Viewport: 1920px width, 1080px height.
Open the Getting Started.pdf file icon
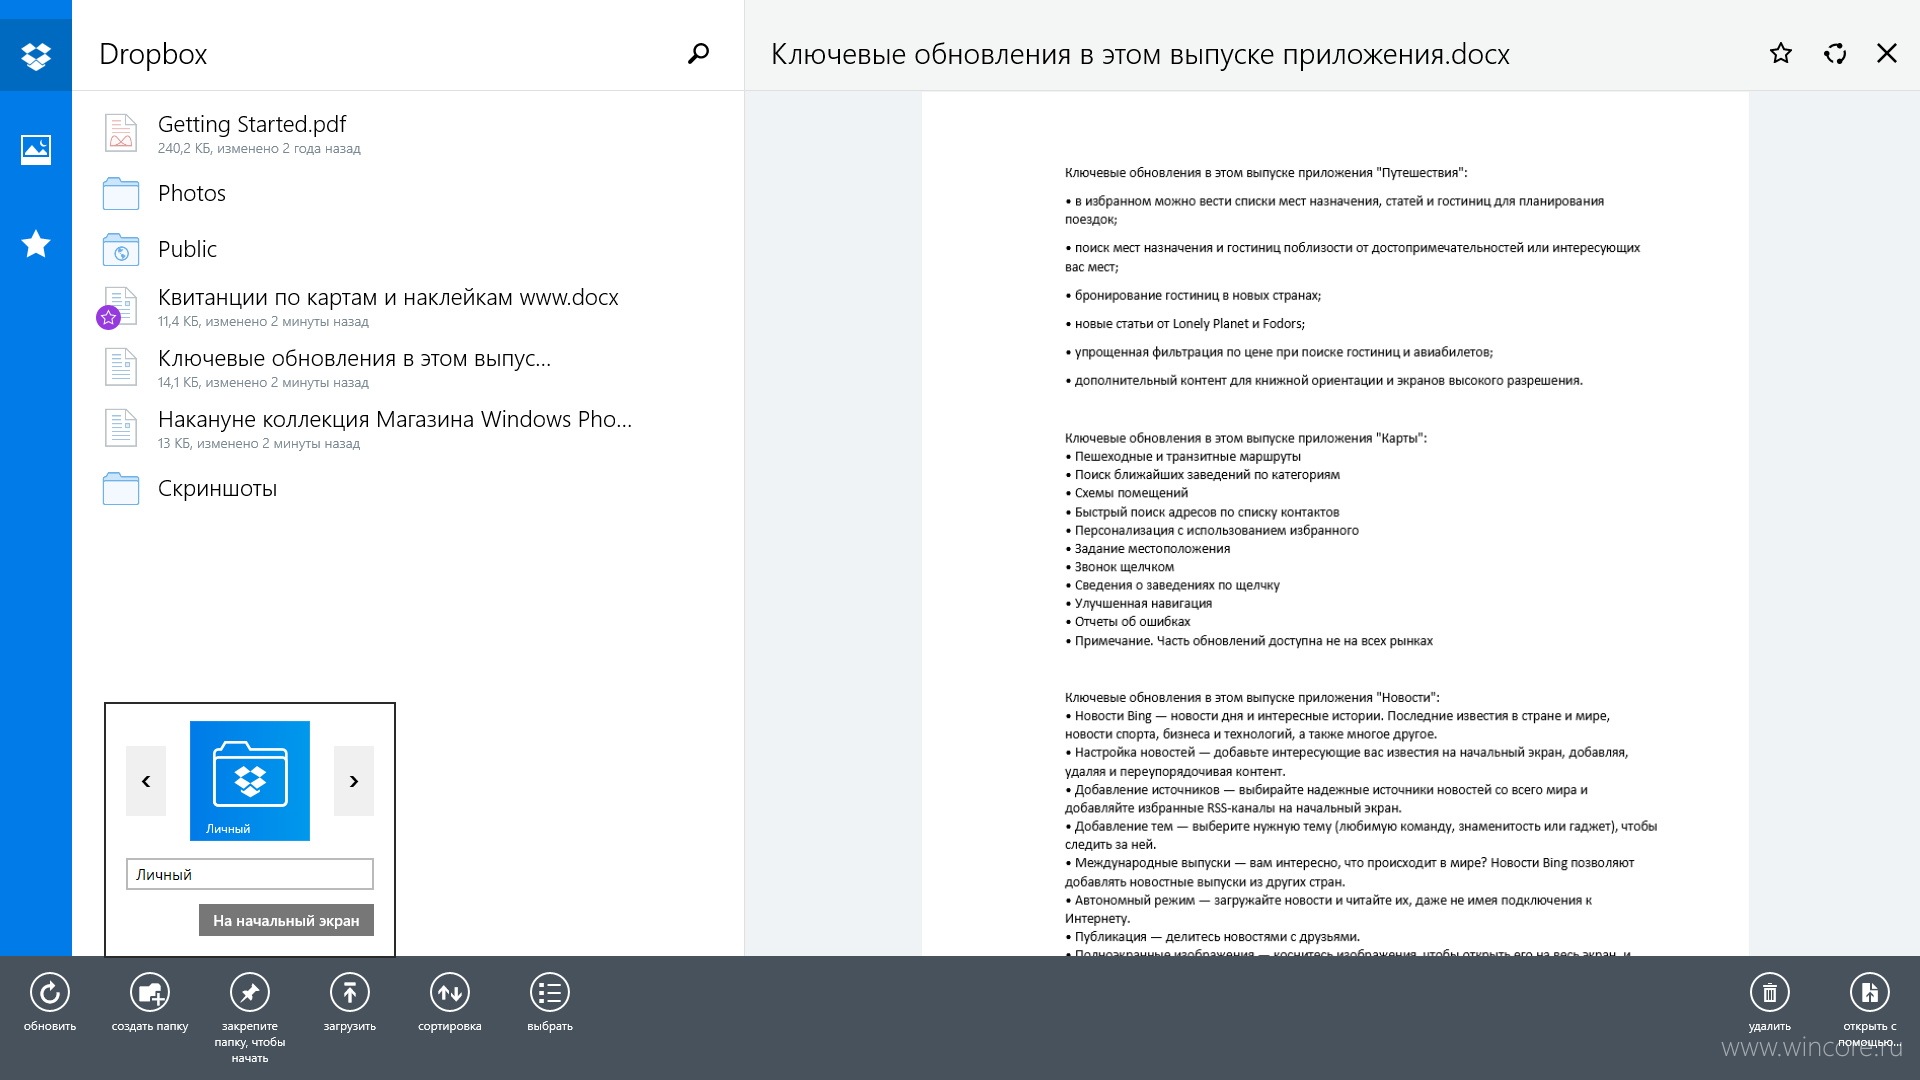click(x=121, y=133)
